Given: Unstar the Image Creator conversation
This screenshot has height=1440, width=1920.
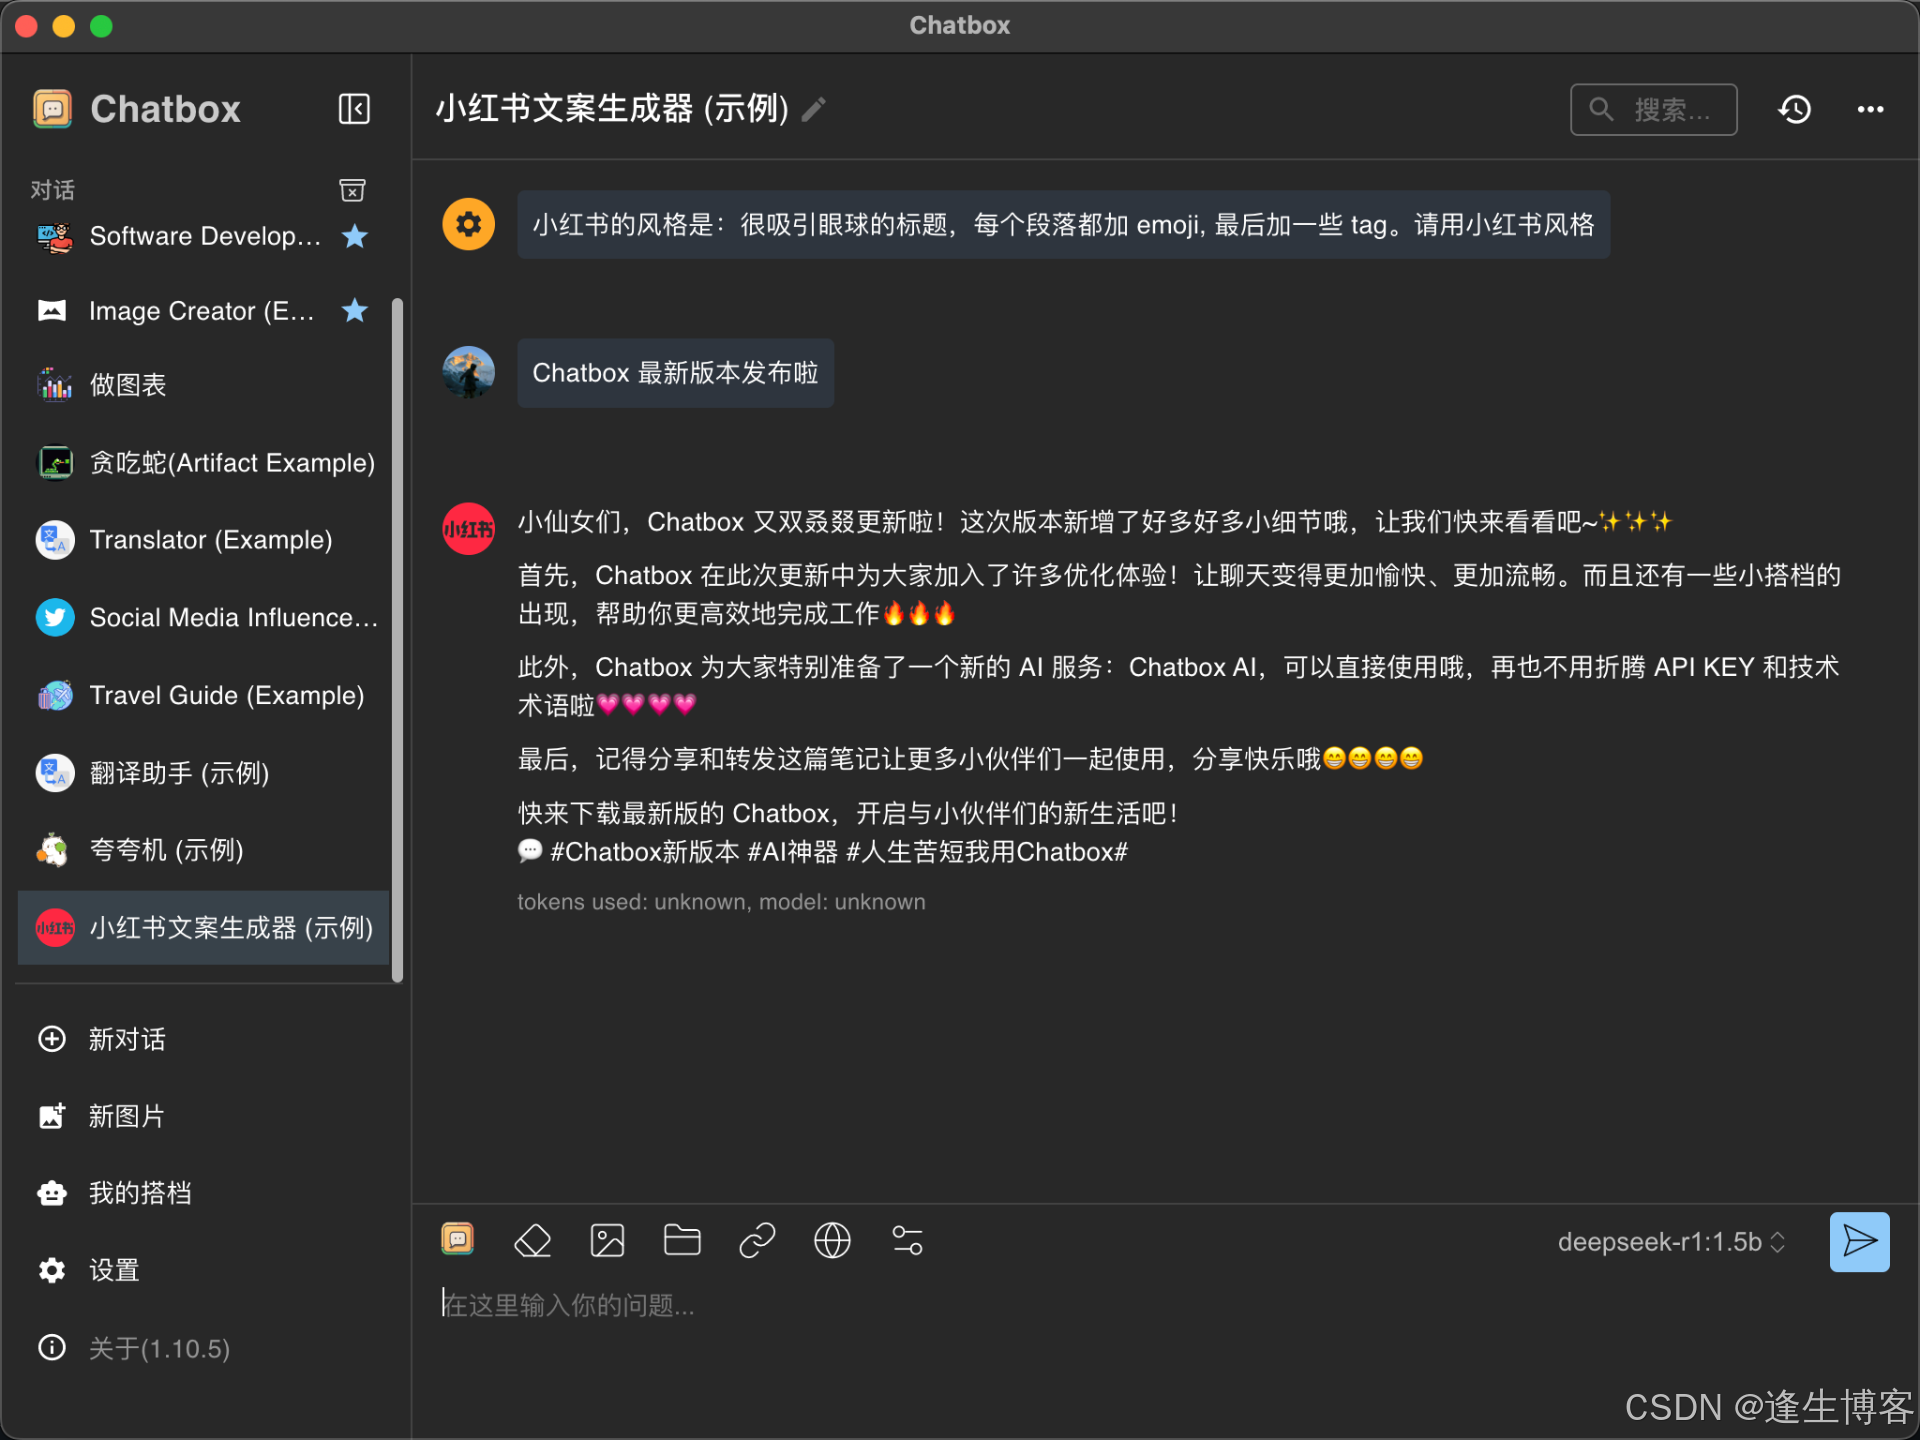Looking at the screenshot, I should click(x=354, y=311).
